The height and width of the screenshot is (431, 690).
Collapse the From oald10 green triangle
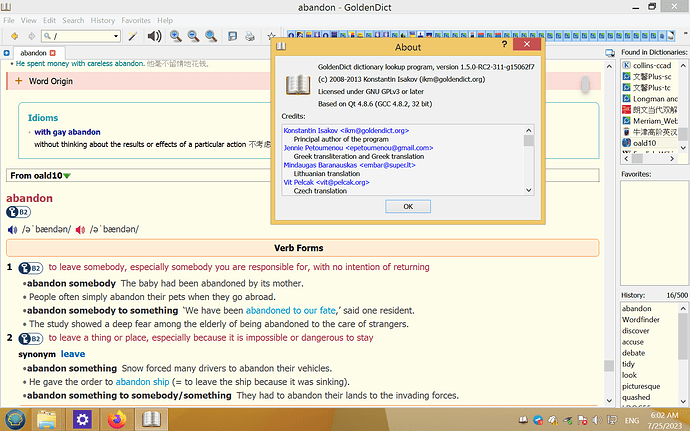pyautogui.click(x=67, y=176)
